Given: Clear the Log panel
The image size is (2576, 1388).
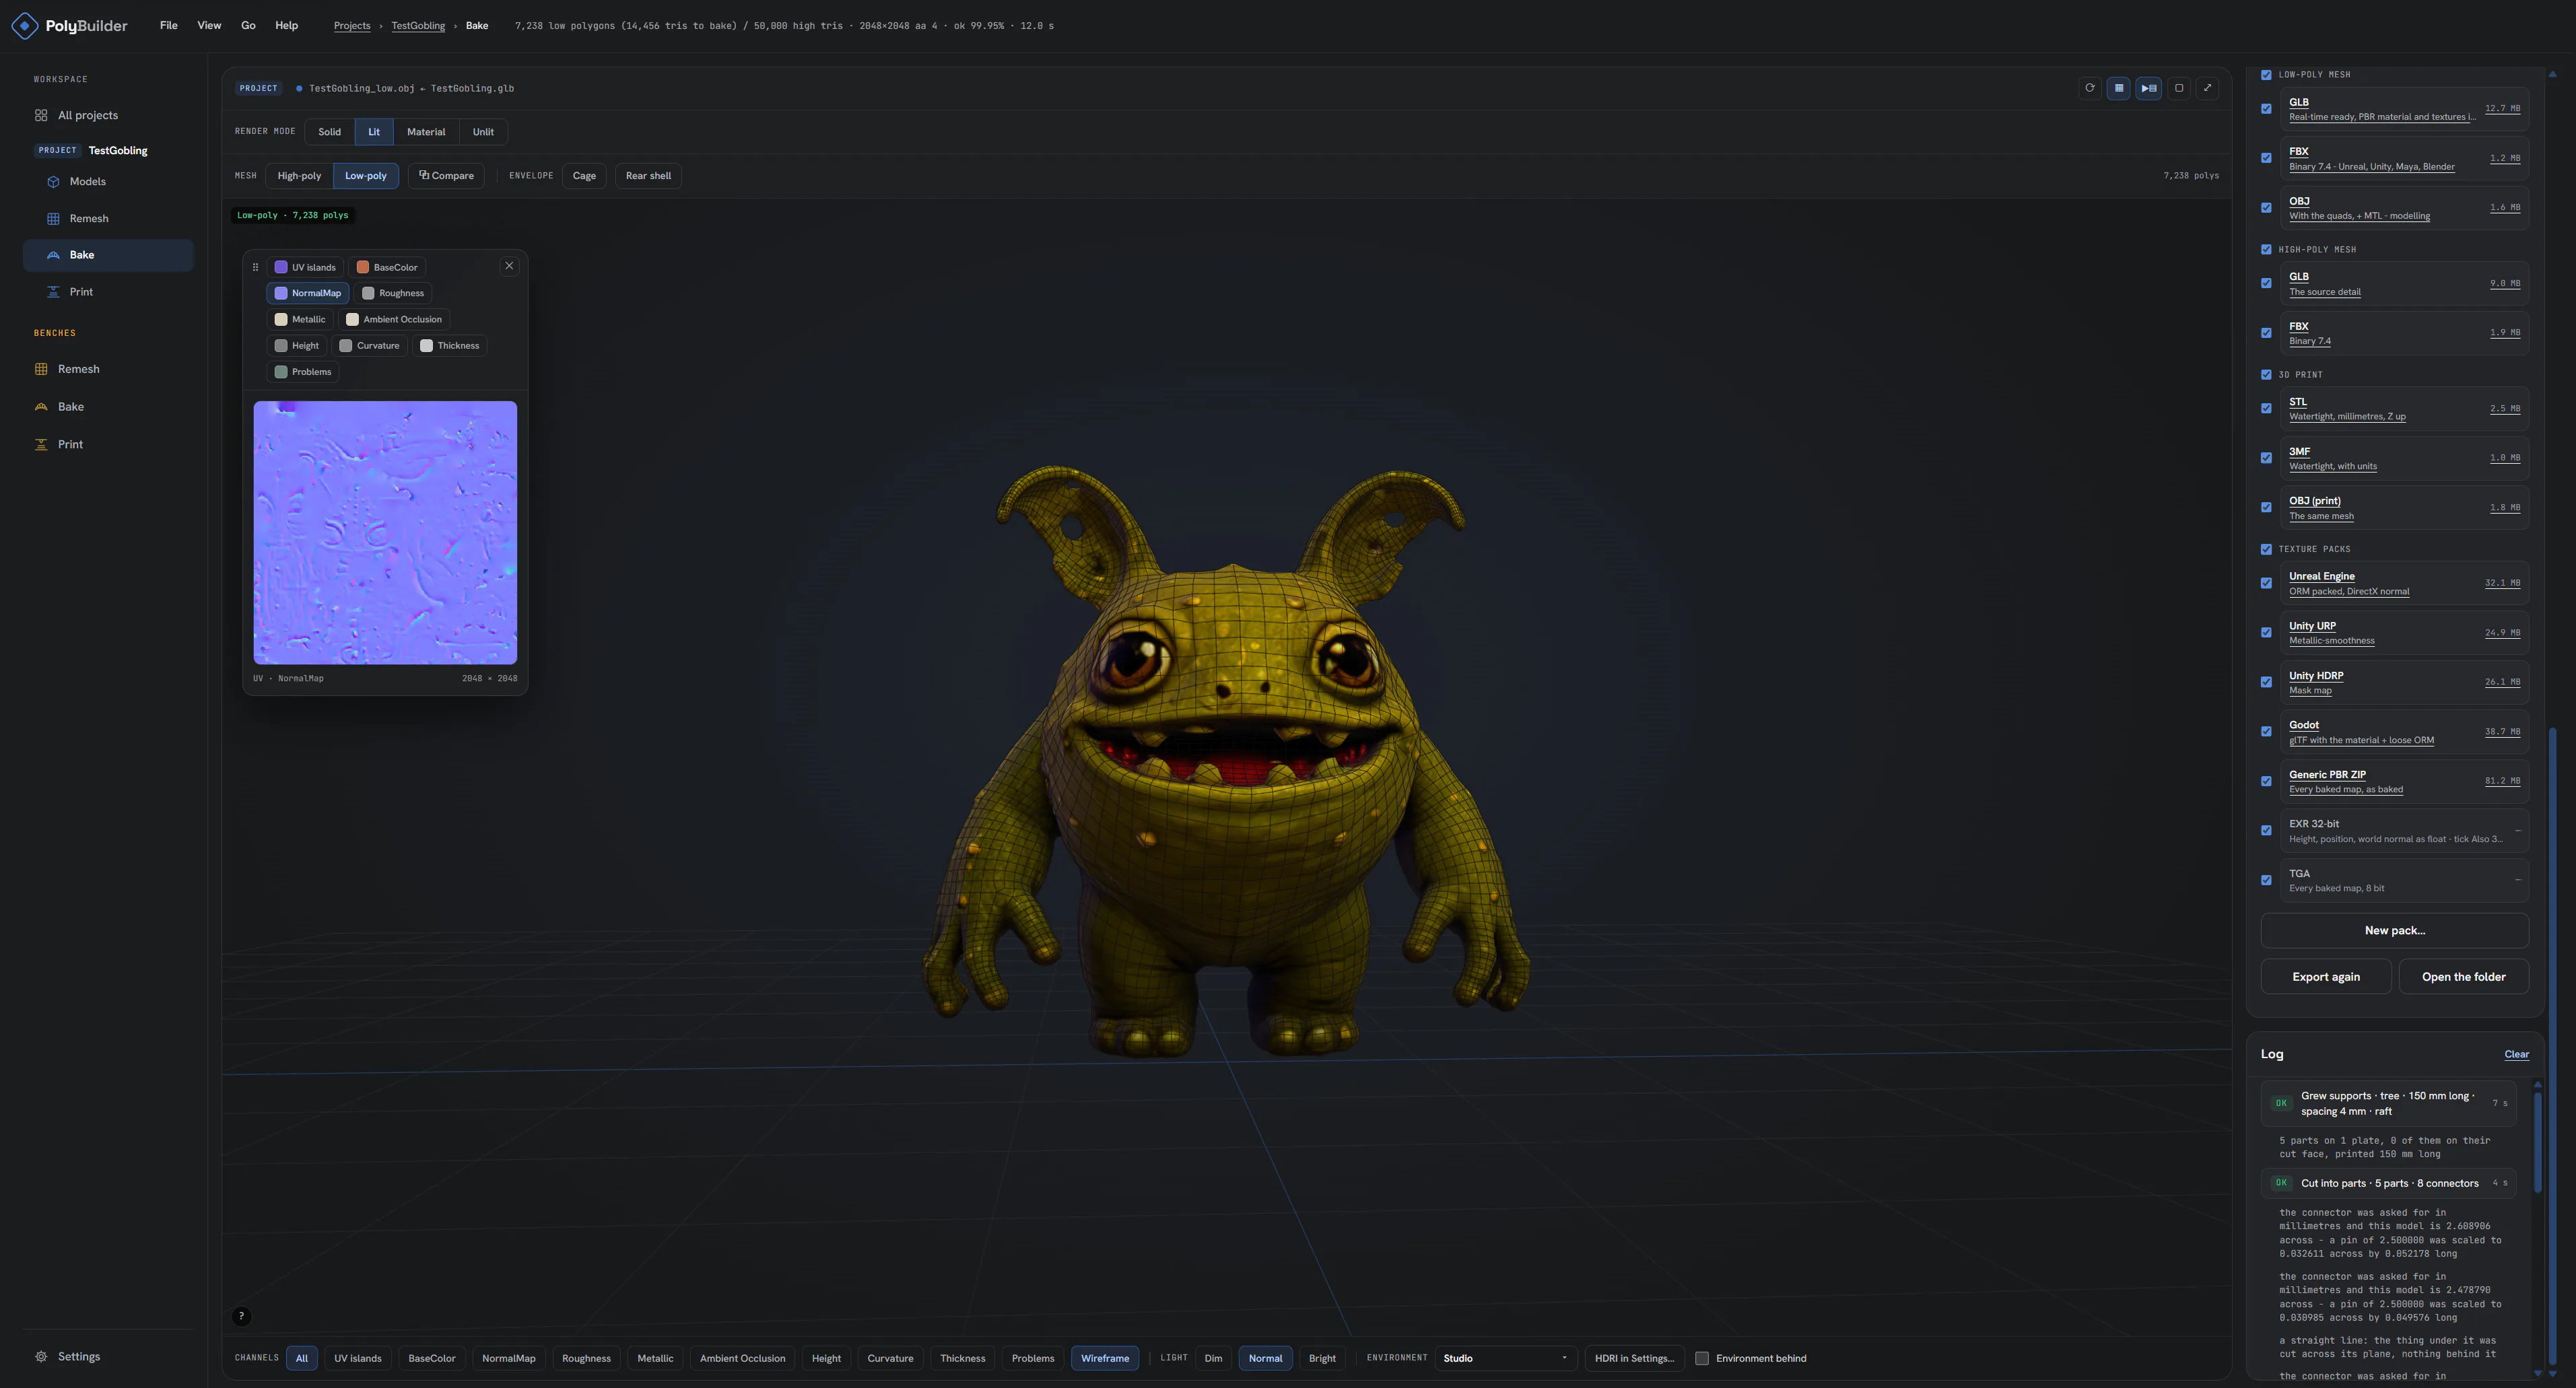Looking at the screenshot, I should [2516, 1054].
